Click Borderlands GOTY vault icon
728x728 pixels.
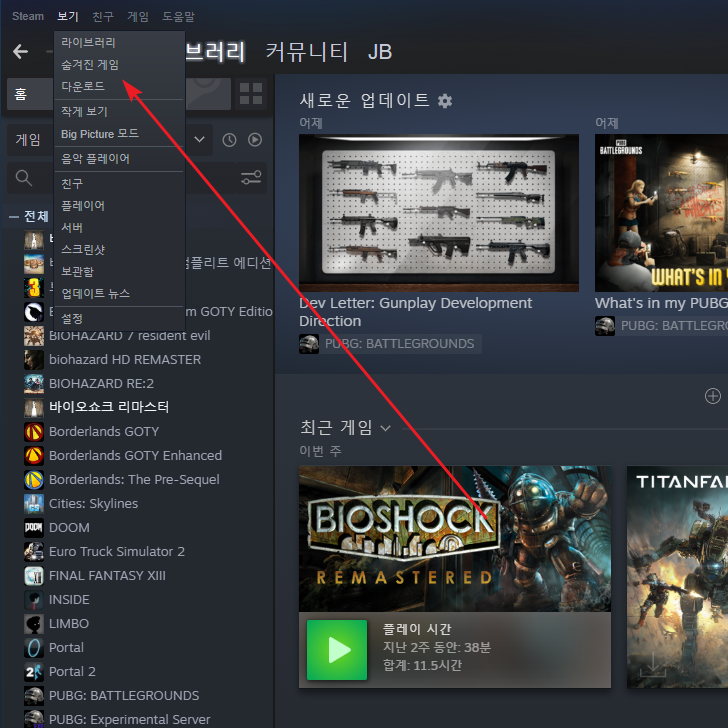(x=34, y=431)
